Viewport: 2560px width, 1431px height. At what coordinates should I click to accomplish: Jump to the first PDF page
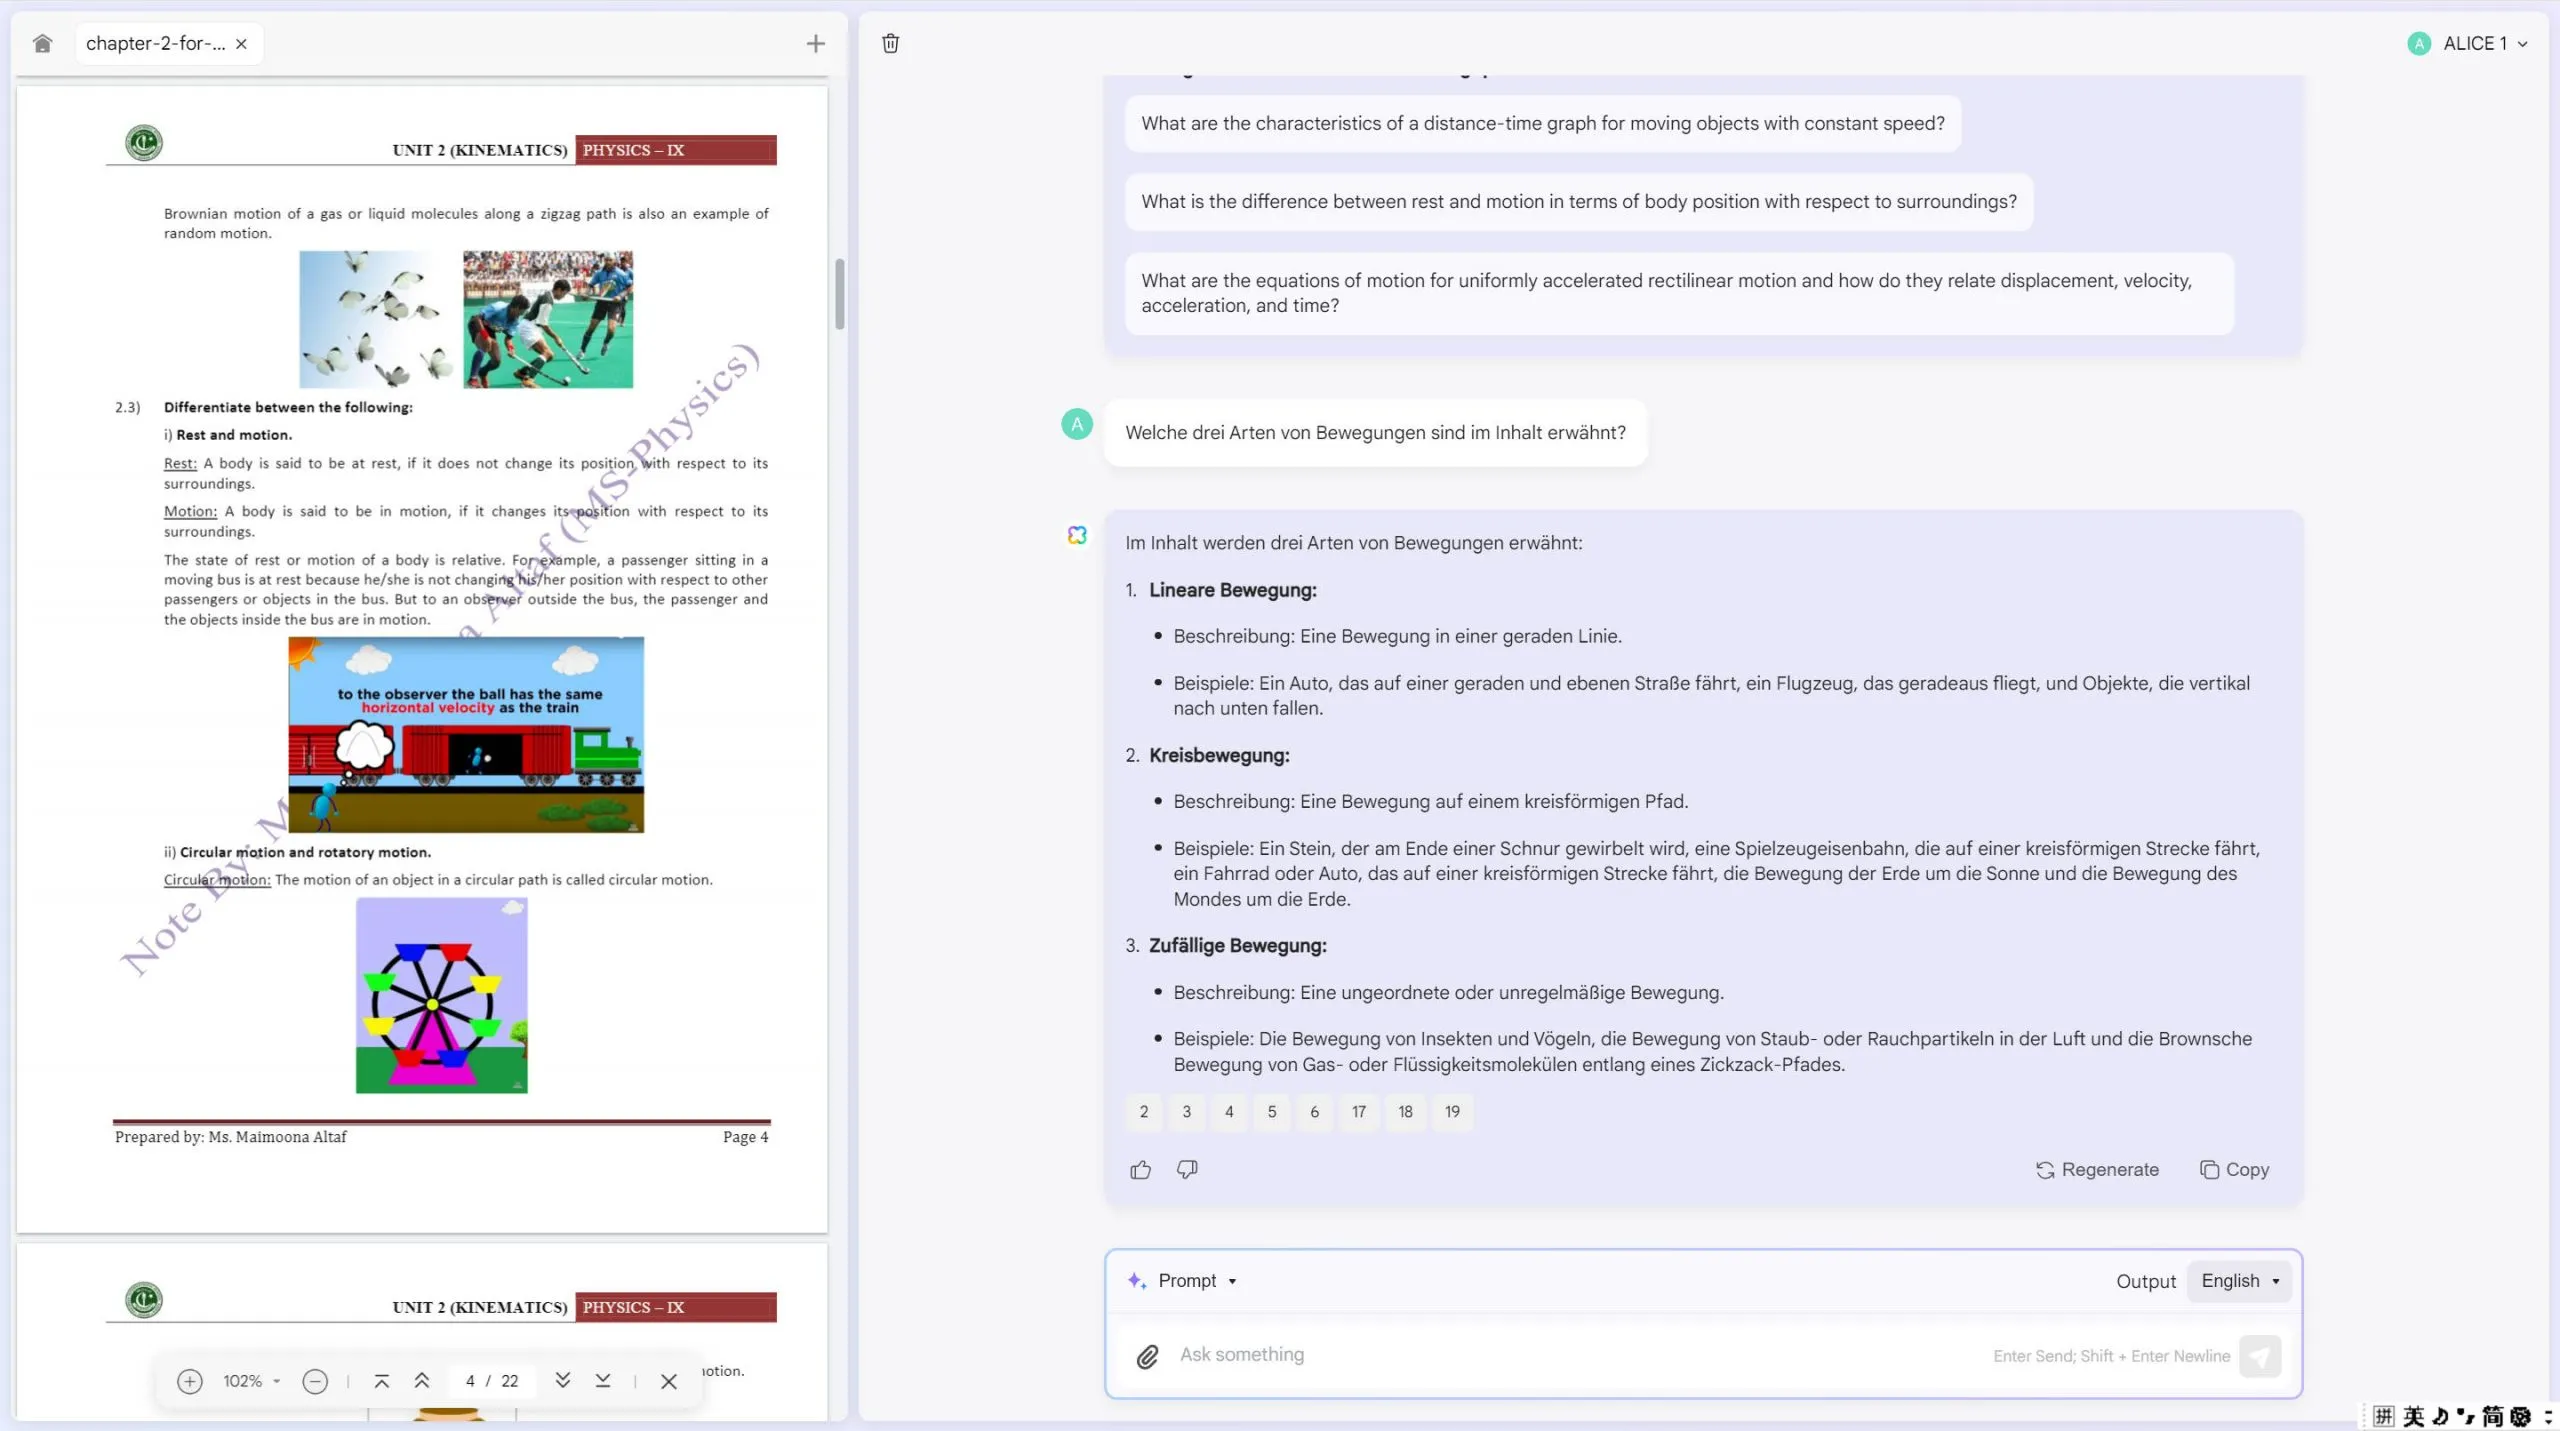(381, 1381)
